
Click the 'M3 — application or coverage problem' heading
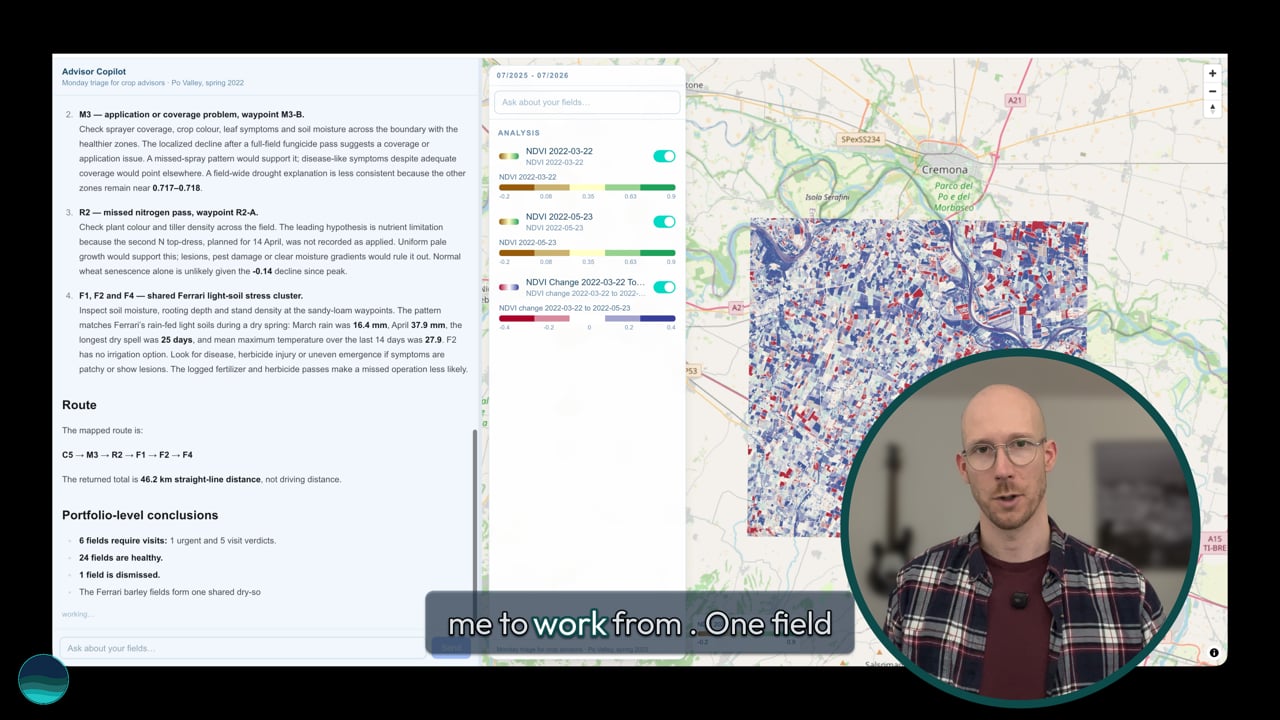(192, 115)
